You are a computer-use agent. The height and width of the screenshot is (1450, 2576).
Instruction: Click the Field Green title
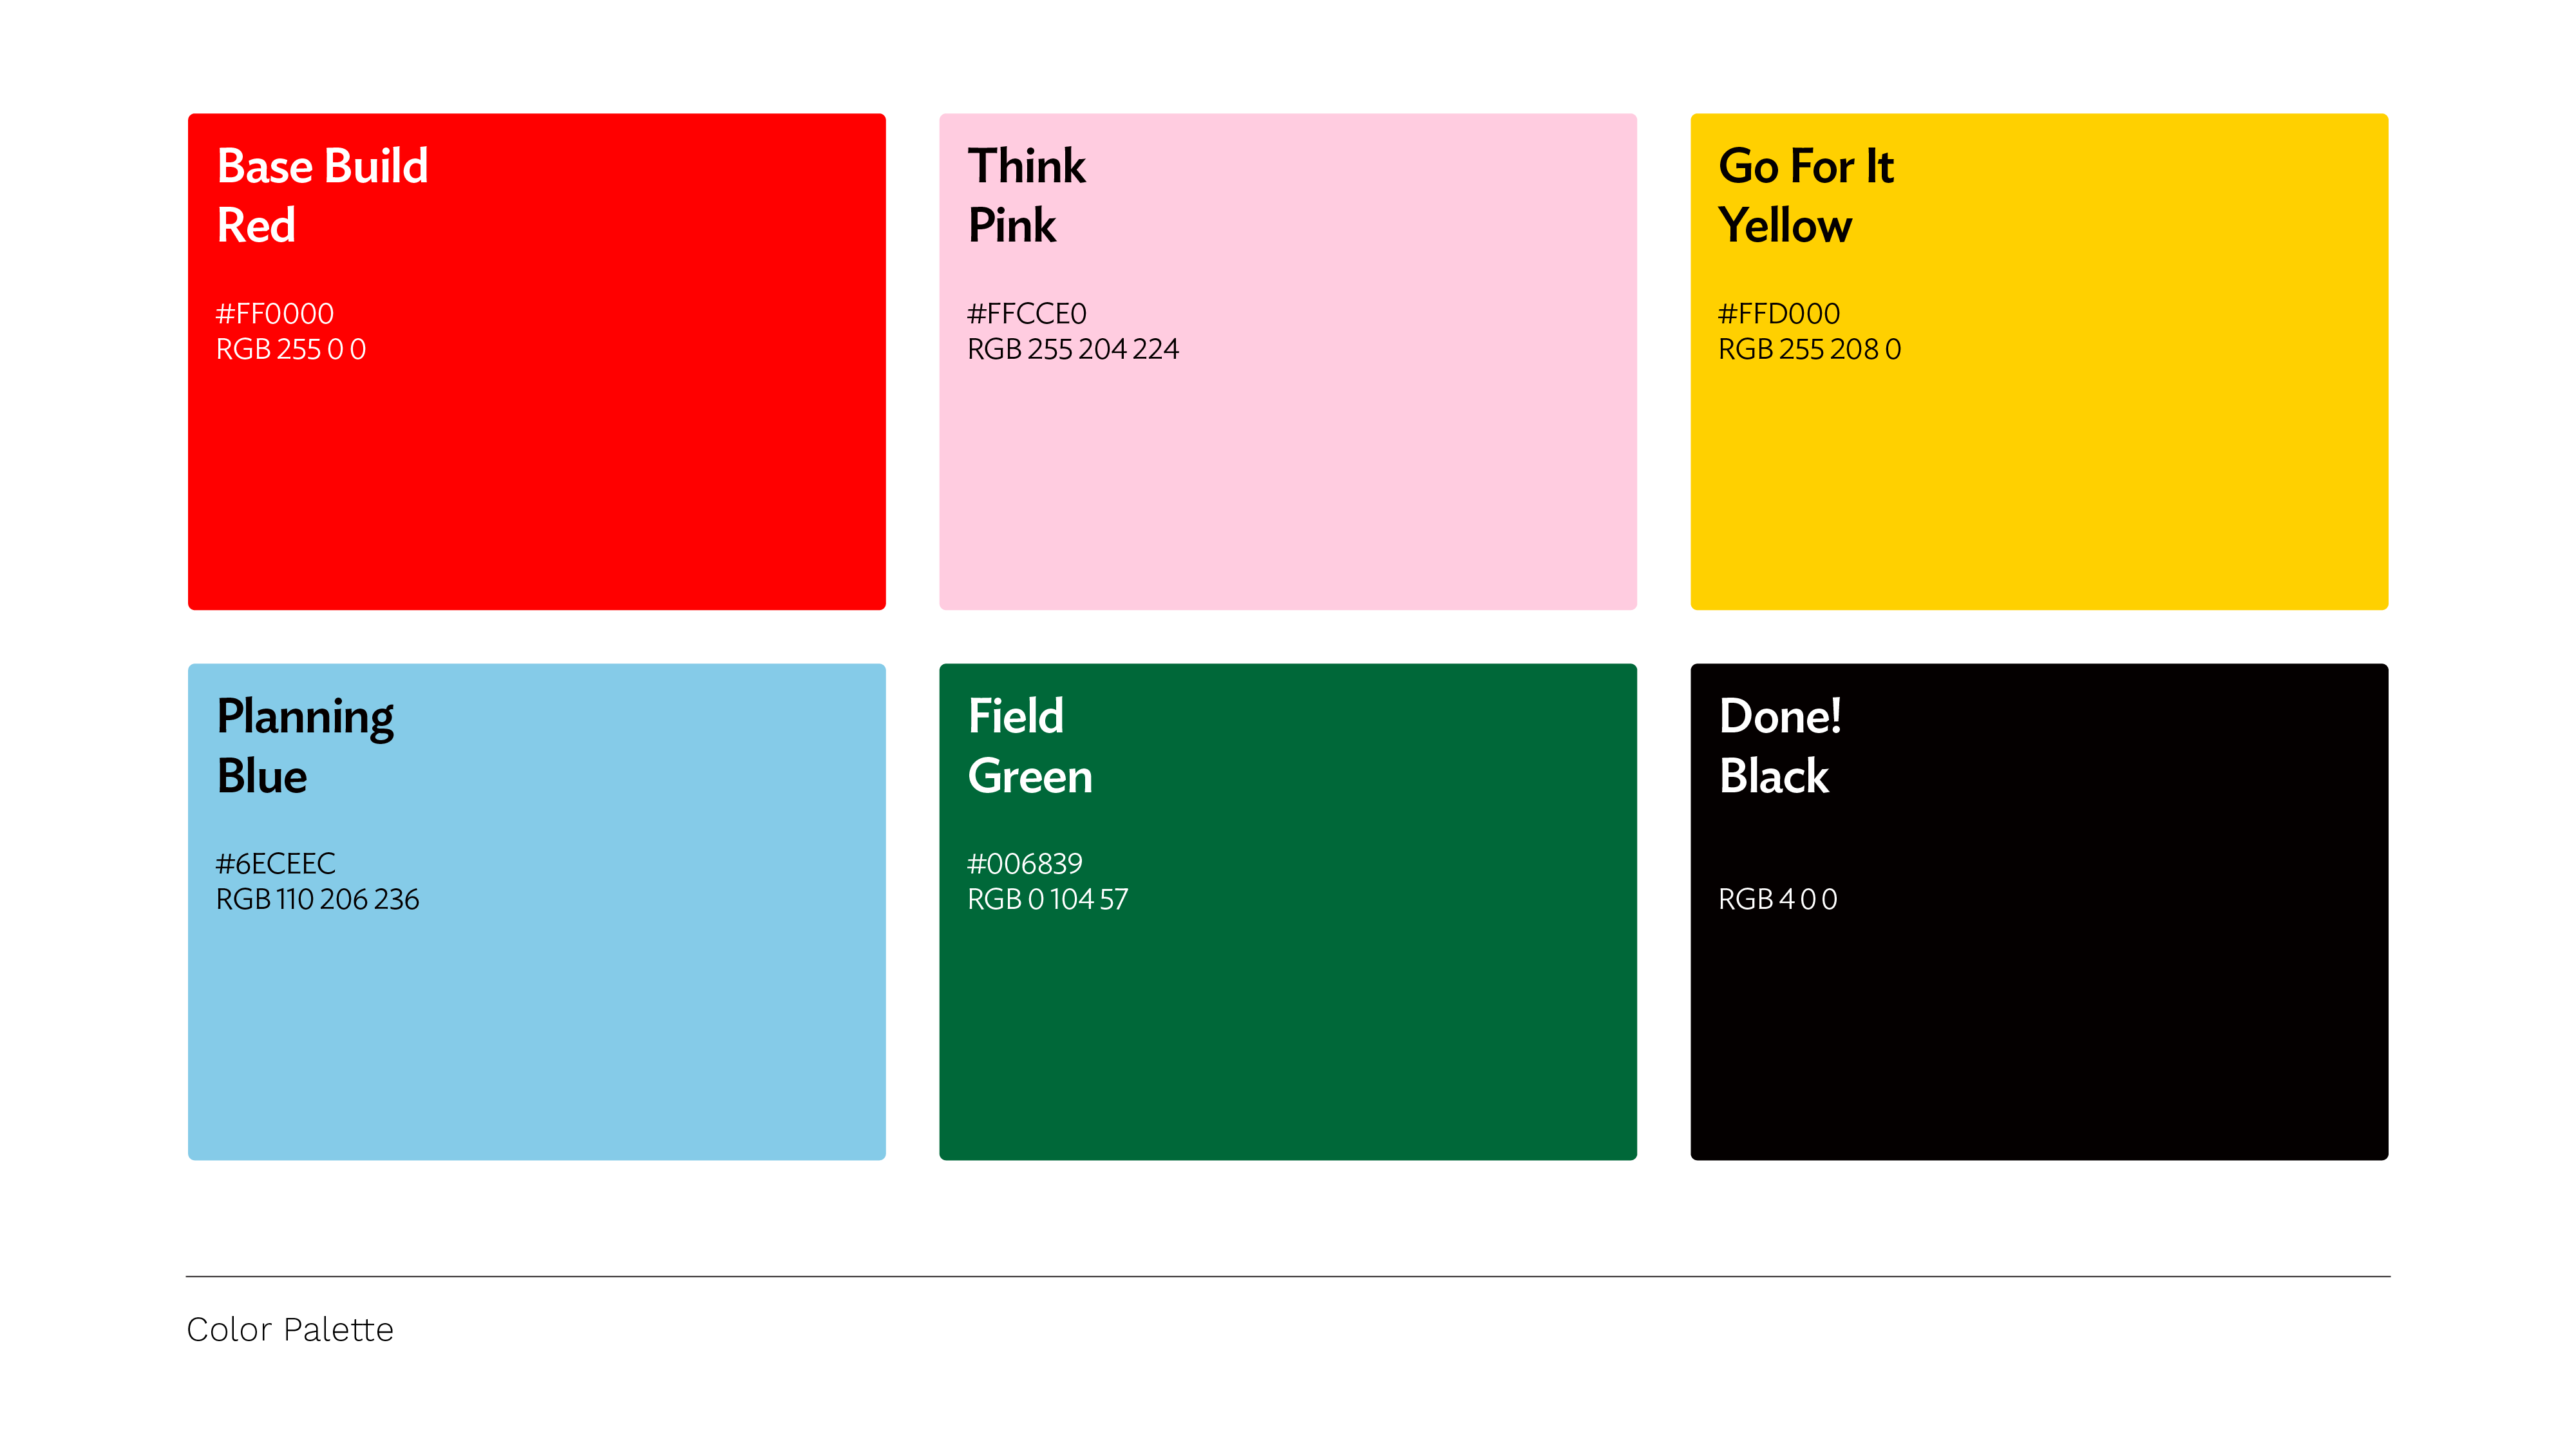1030,747
